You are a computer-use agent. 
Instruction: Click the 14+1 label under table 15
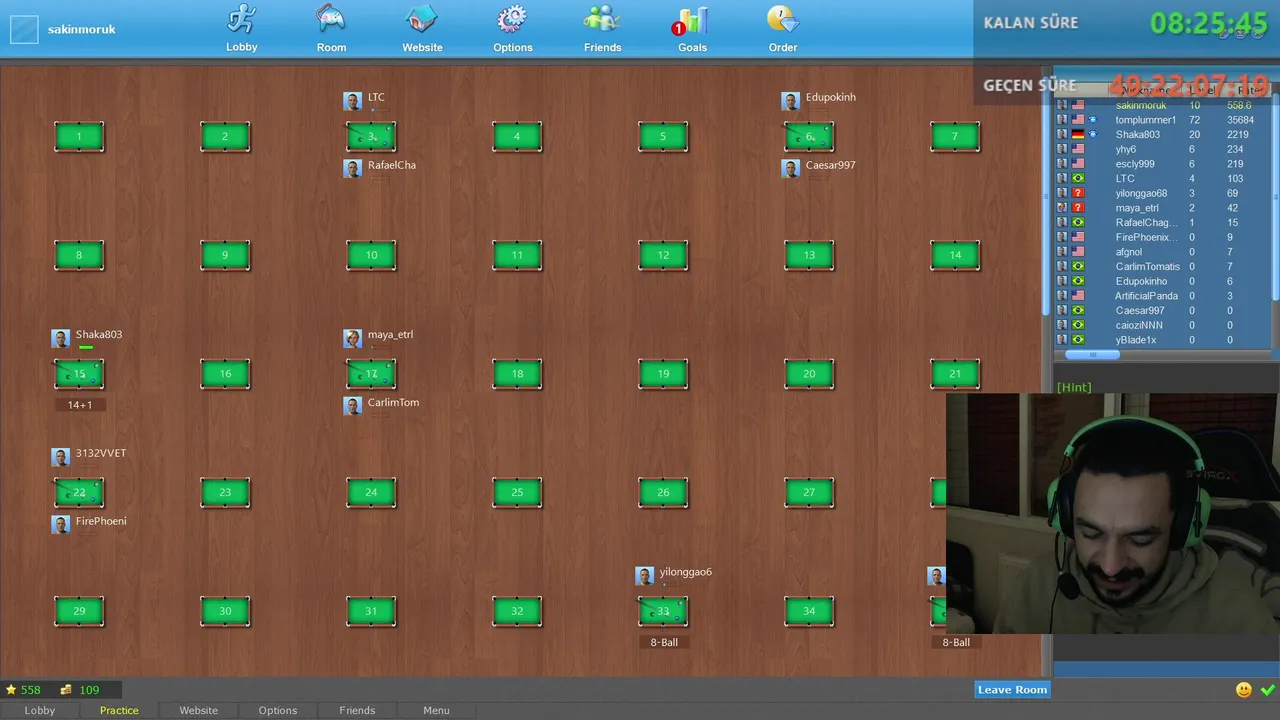pos(80,405)
